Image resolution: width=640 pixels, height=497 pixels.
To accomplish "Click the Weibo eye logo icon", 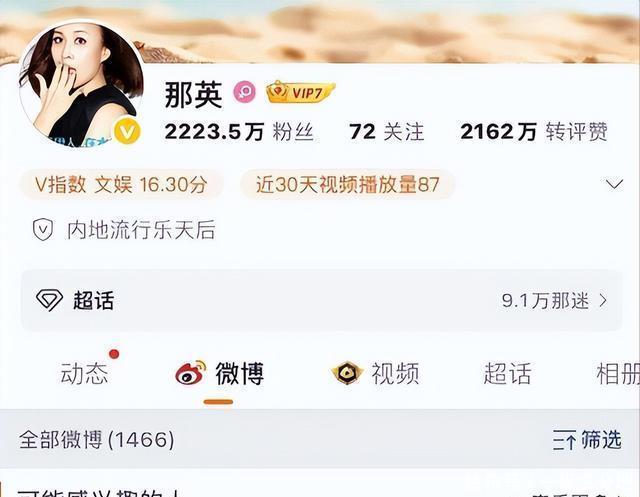I will click(x=190, y=372).
